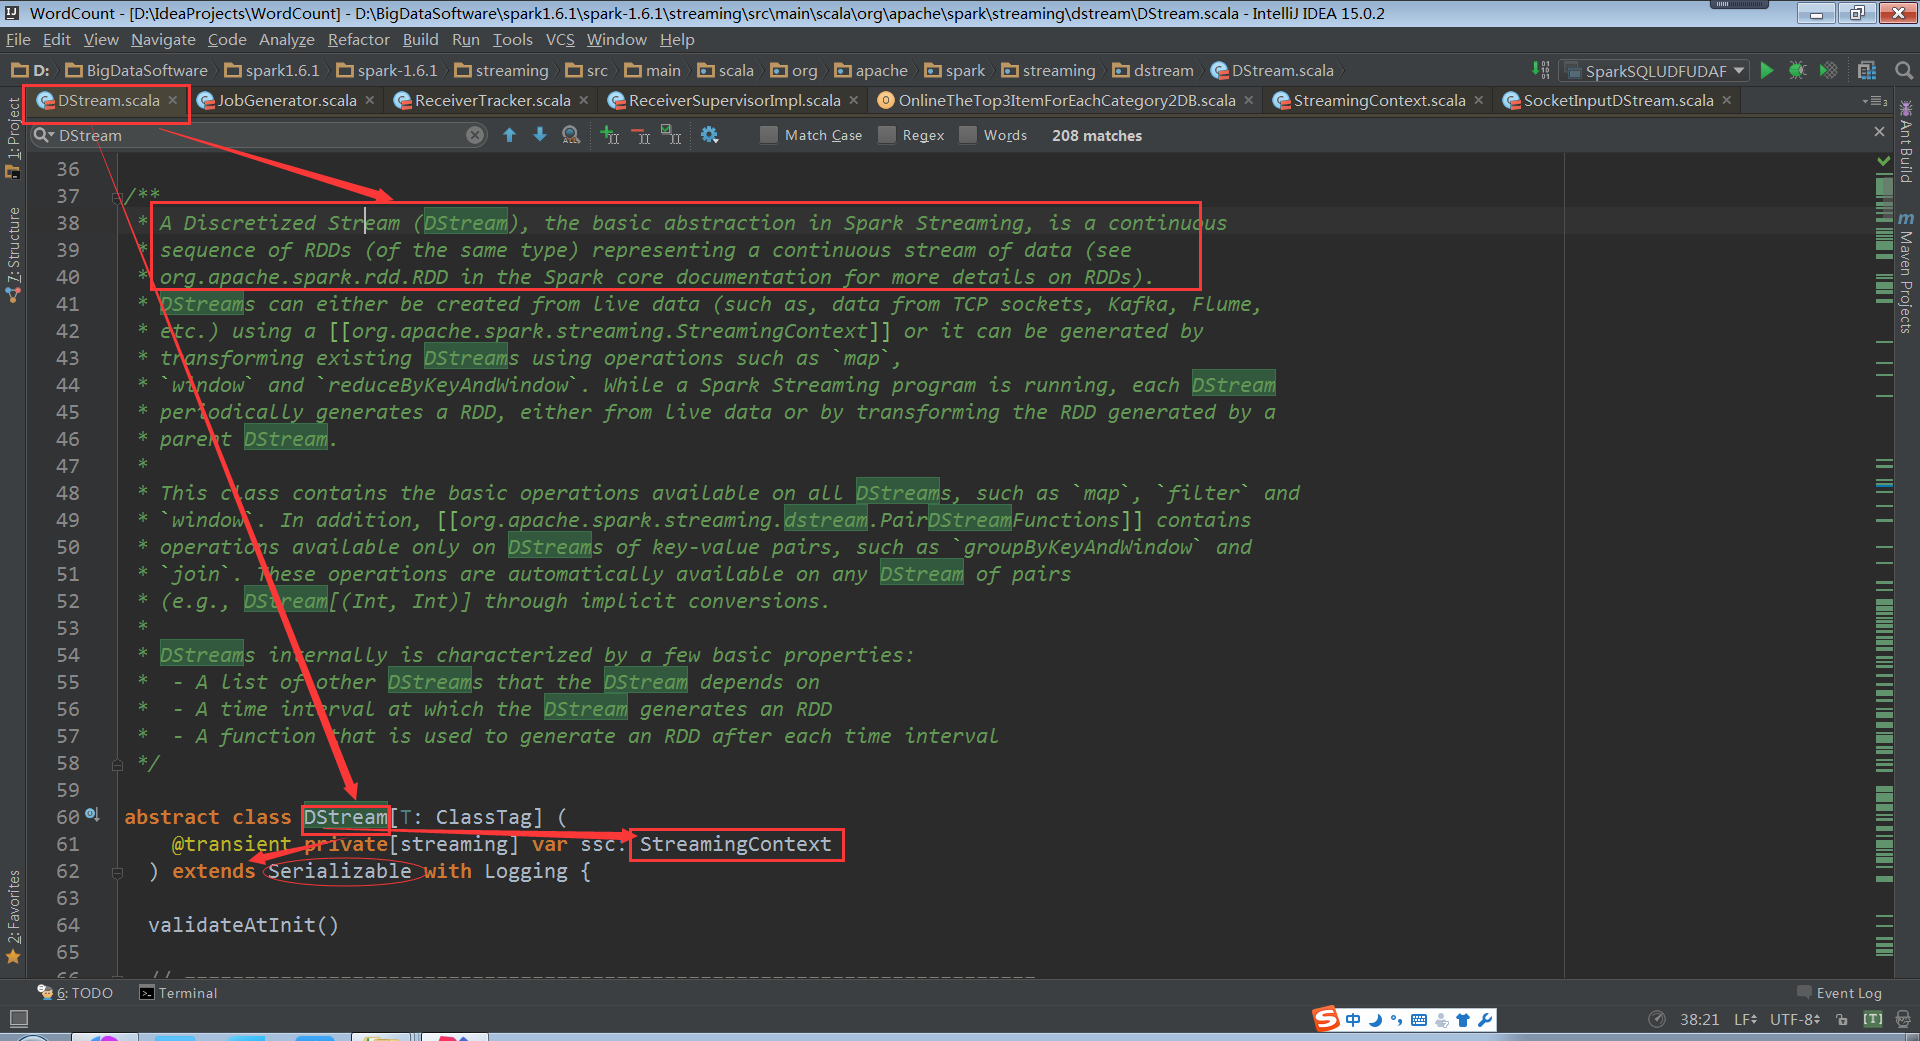Change file encoding UTF-8 selector
The image size is (1920, 1041).
pos(1795,1020)
